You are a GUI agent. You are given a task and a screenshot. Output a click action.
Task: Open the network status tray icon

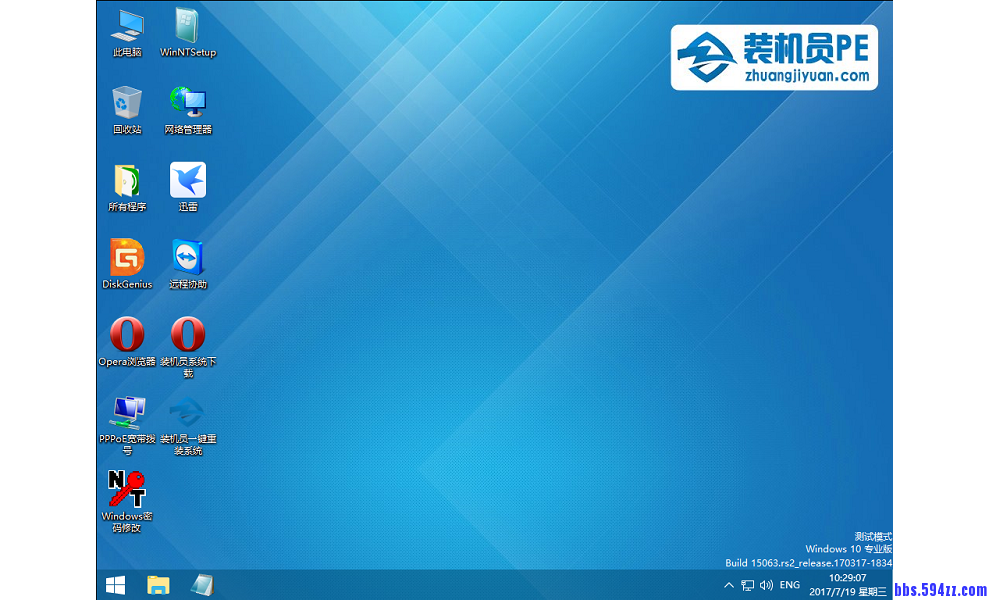click(x=748, y=585)
